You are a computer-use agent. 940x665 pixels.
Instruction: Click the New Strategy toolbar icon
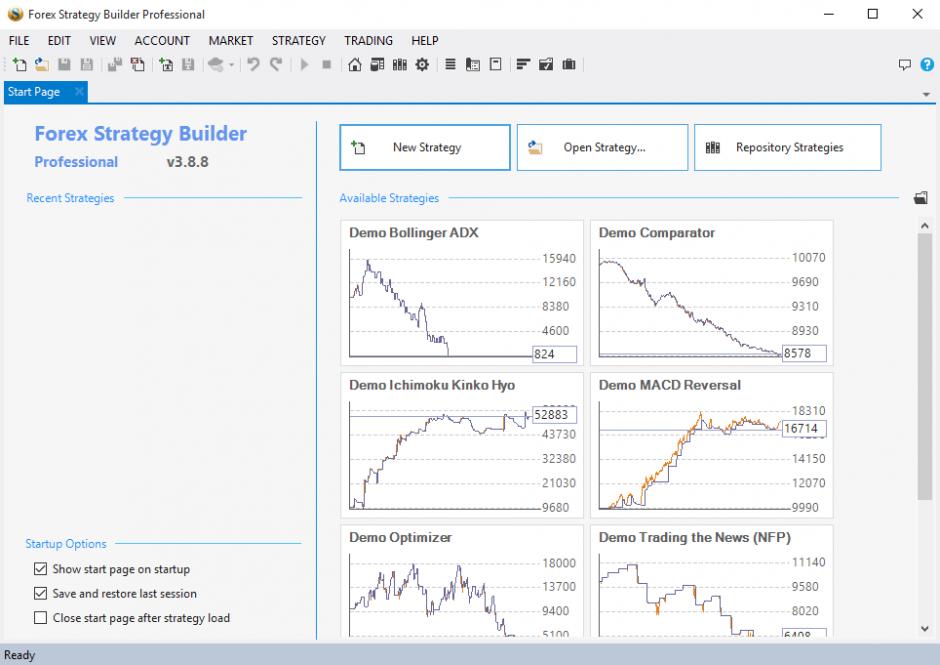coord(19,64)
